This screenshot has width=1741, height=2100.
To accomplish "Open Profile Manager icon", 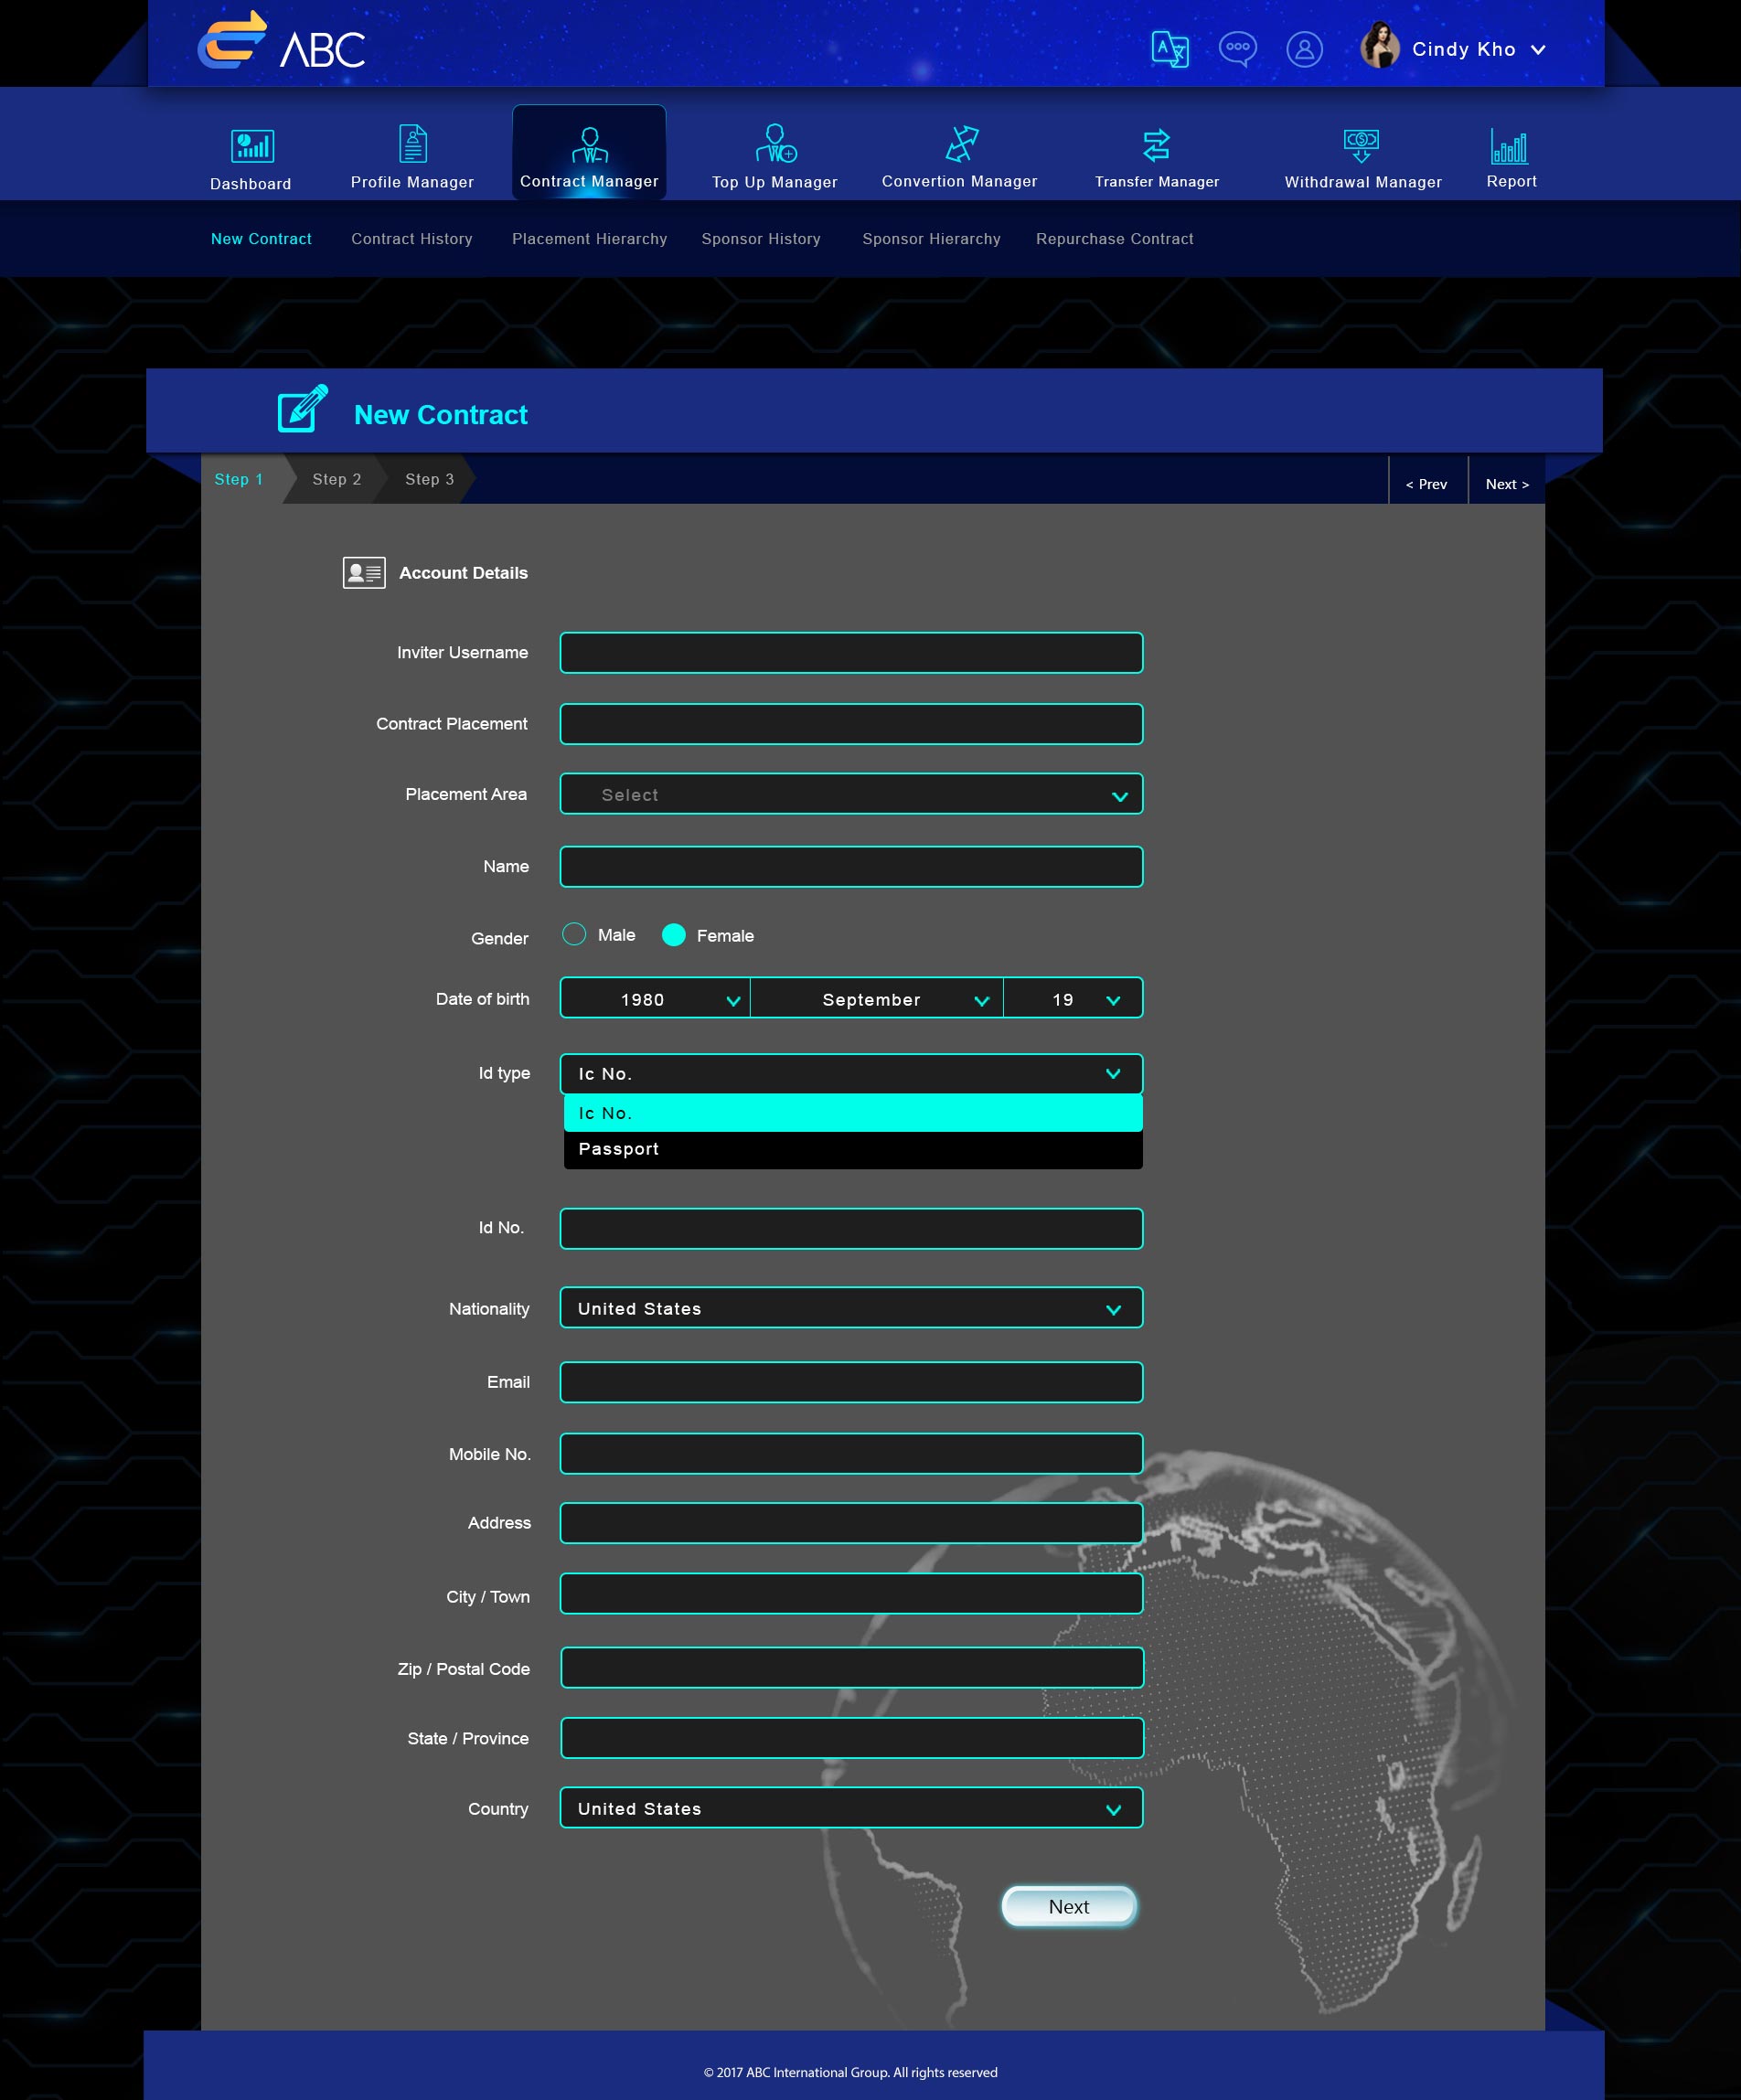I will [x=412, y=145].
